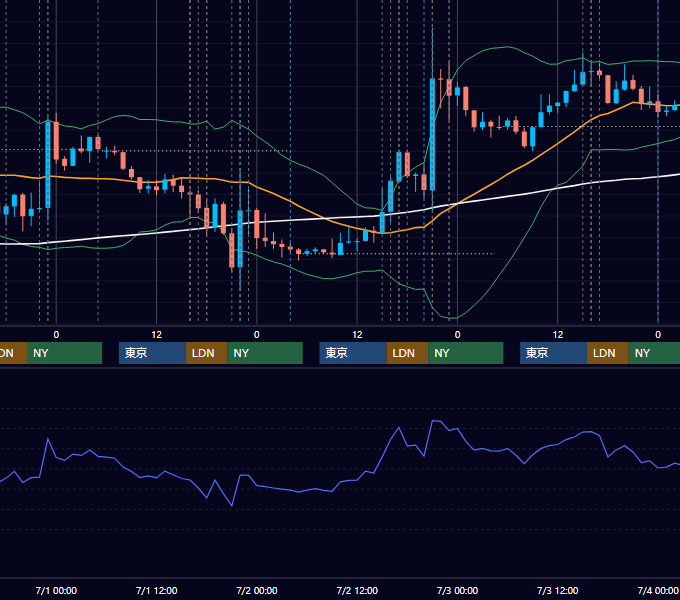The image size is (680, 600).
Task: Click the LDN session block for 7/1
Action: (206, 353)
